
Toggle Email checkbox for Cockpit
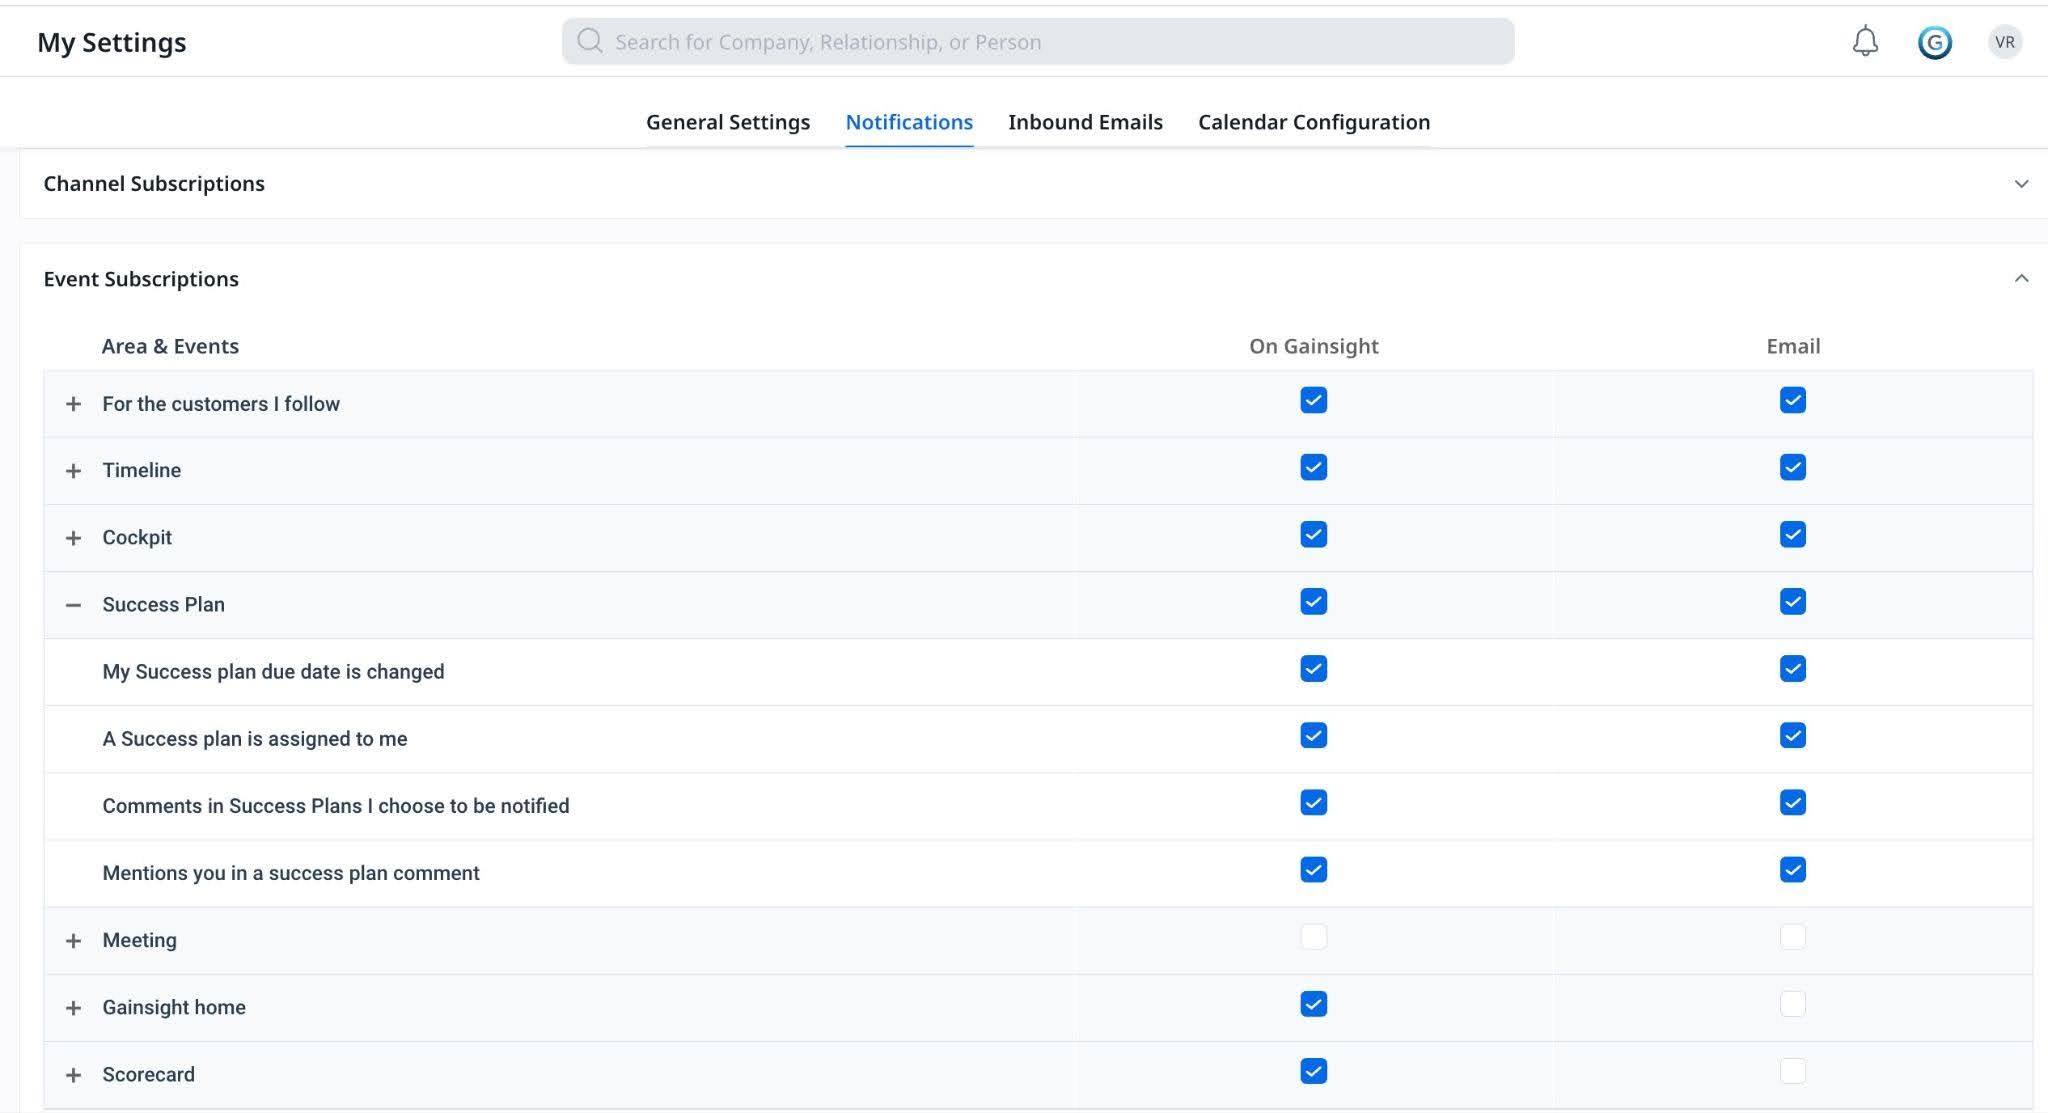click(x=1792, y=534)
